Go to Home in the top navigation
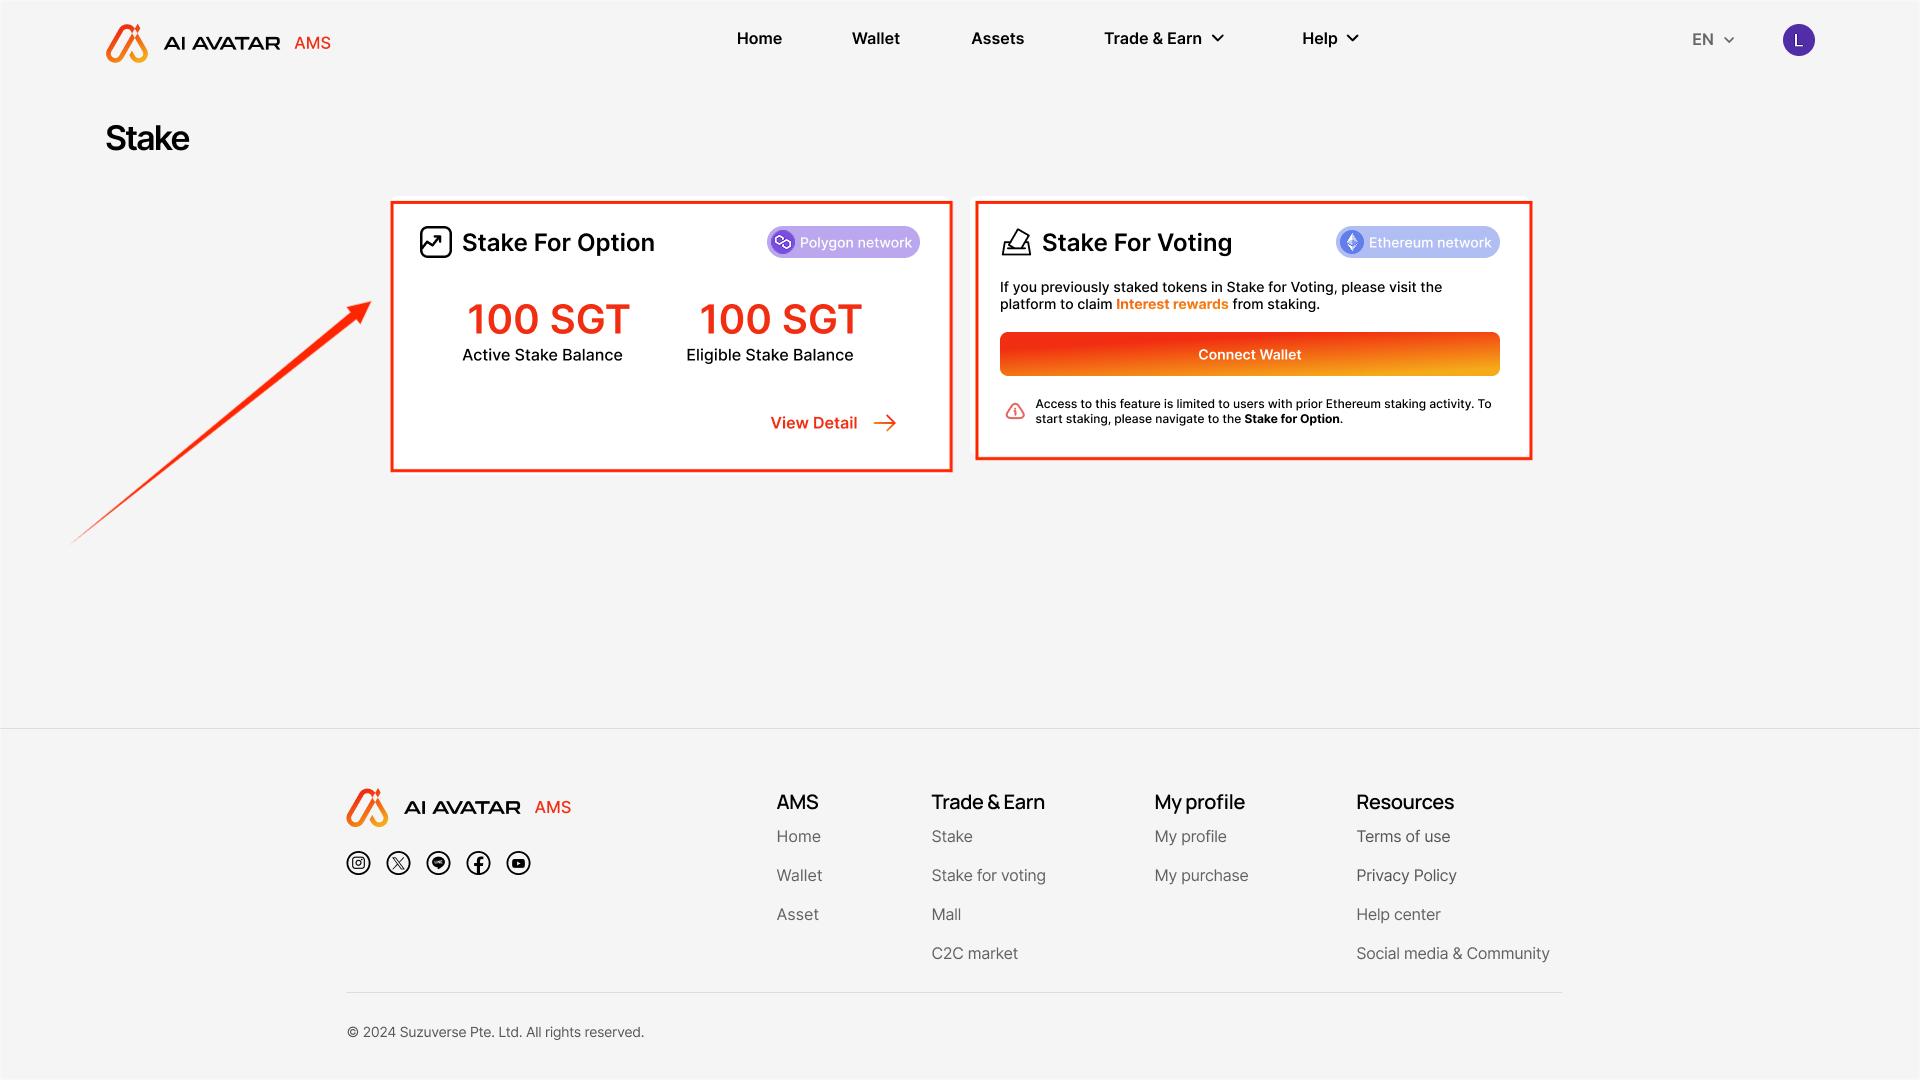The width and height of the screenshot is (1920, 1080). point(759,38)
